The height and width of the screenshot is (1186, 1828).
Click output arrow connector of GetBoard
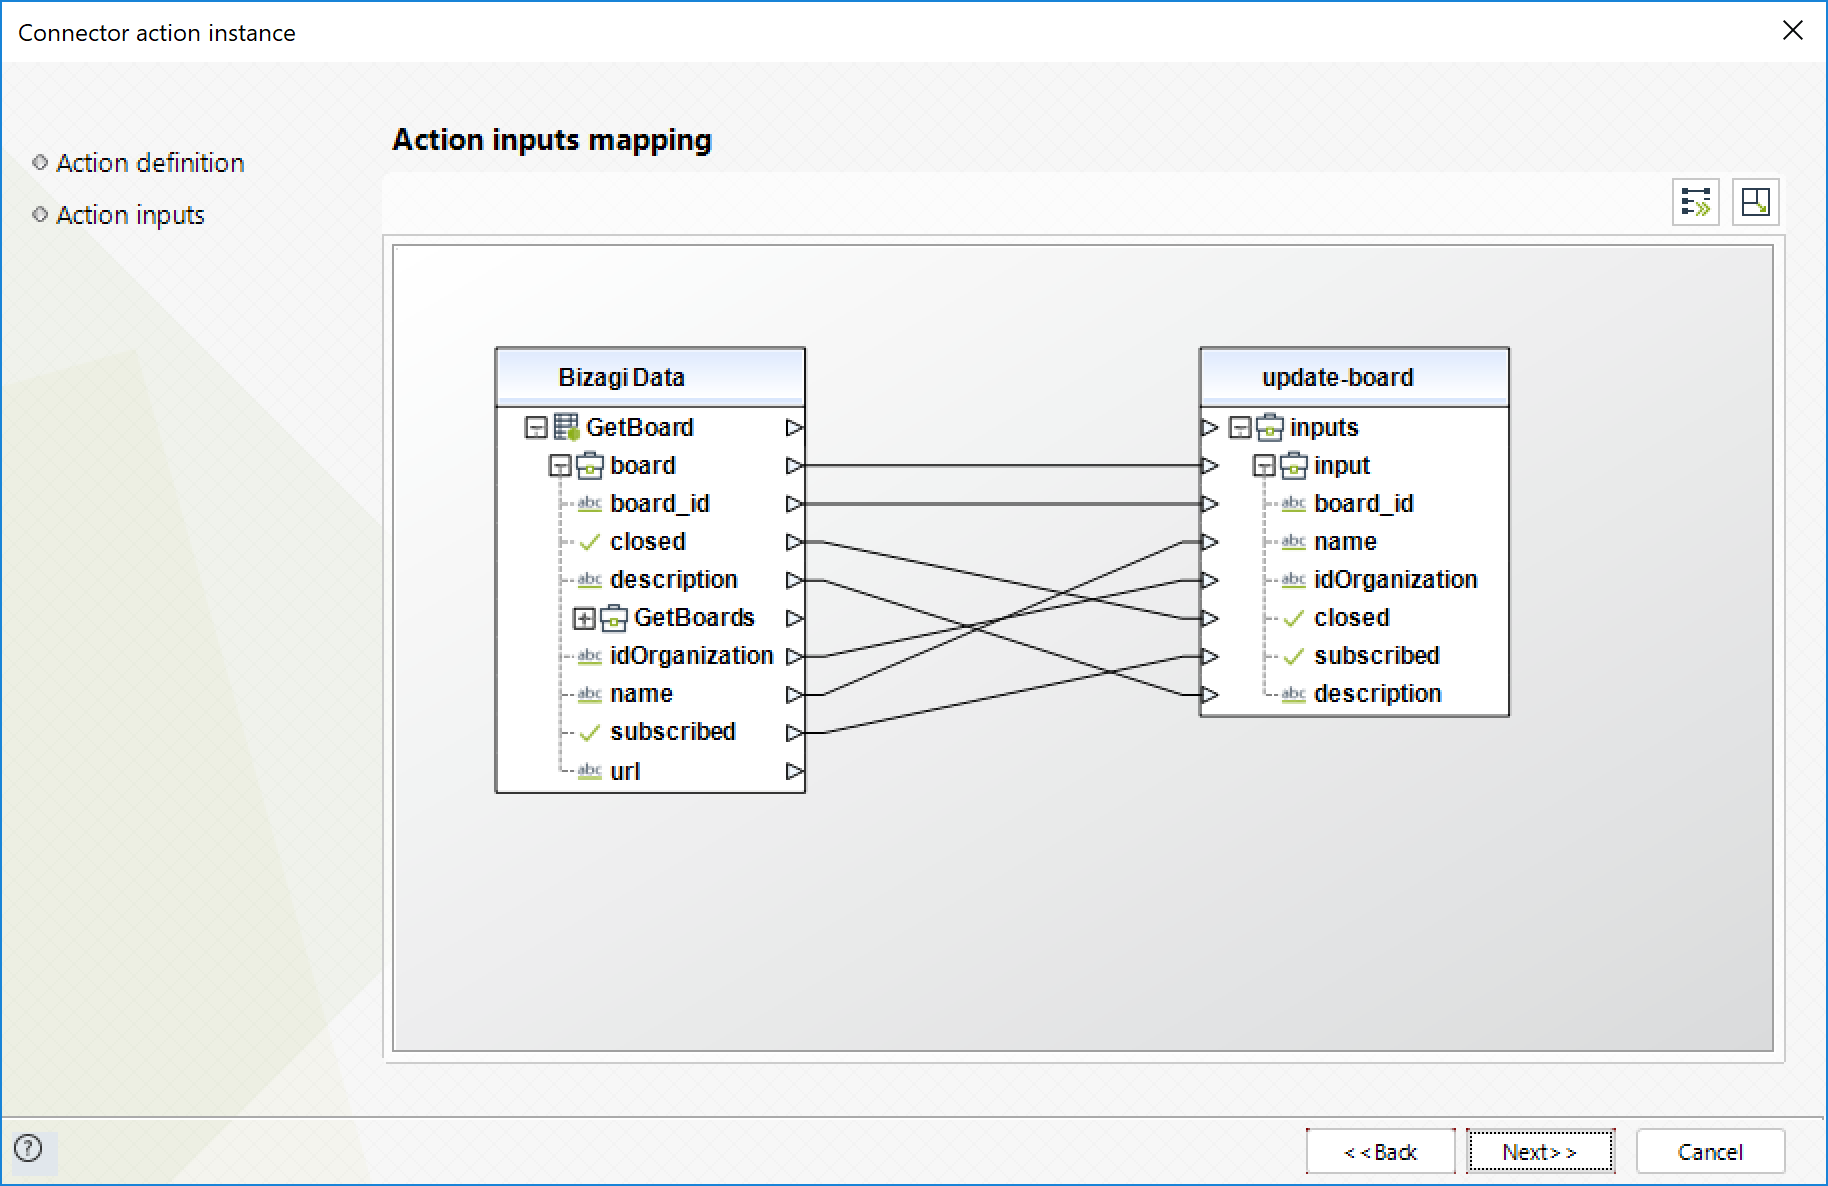(794, 427)
